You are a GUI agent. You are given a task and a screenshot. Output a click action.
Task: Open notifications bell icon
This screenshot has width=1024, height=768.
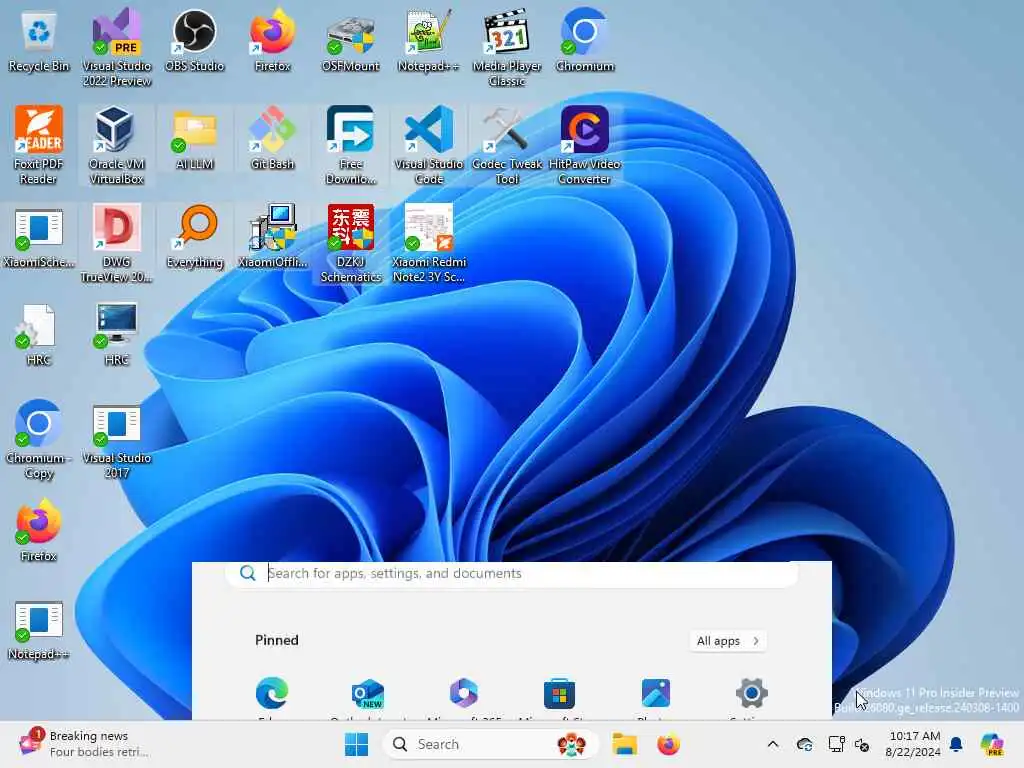(x=956, y=744)
